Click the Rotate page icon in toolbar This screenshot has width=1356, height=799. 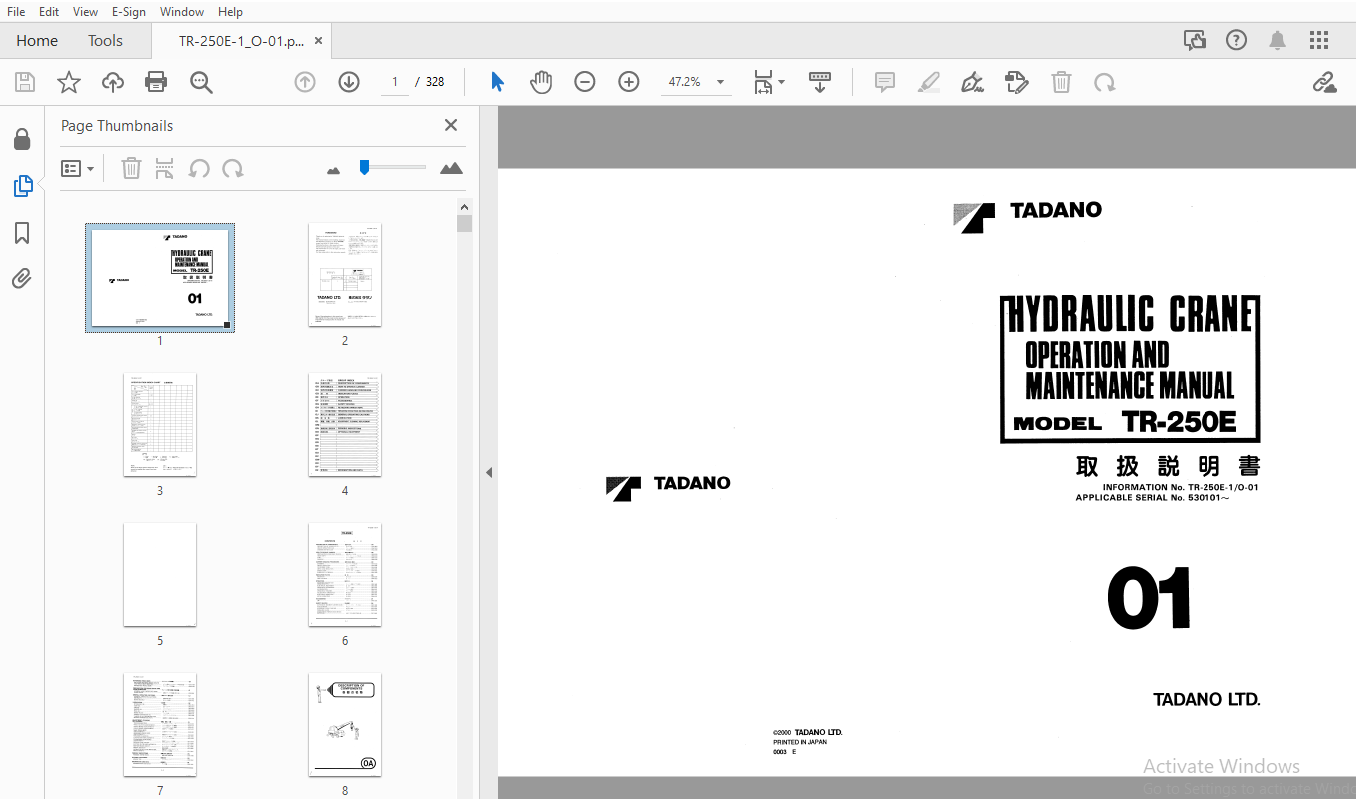[1105, 82]
